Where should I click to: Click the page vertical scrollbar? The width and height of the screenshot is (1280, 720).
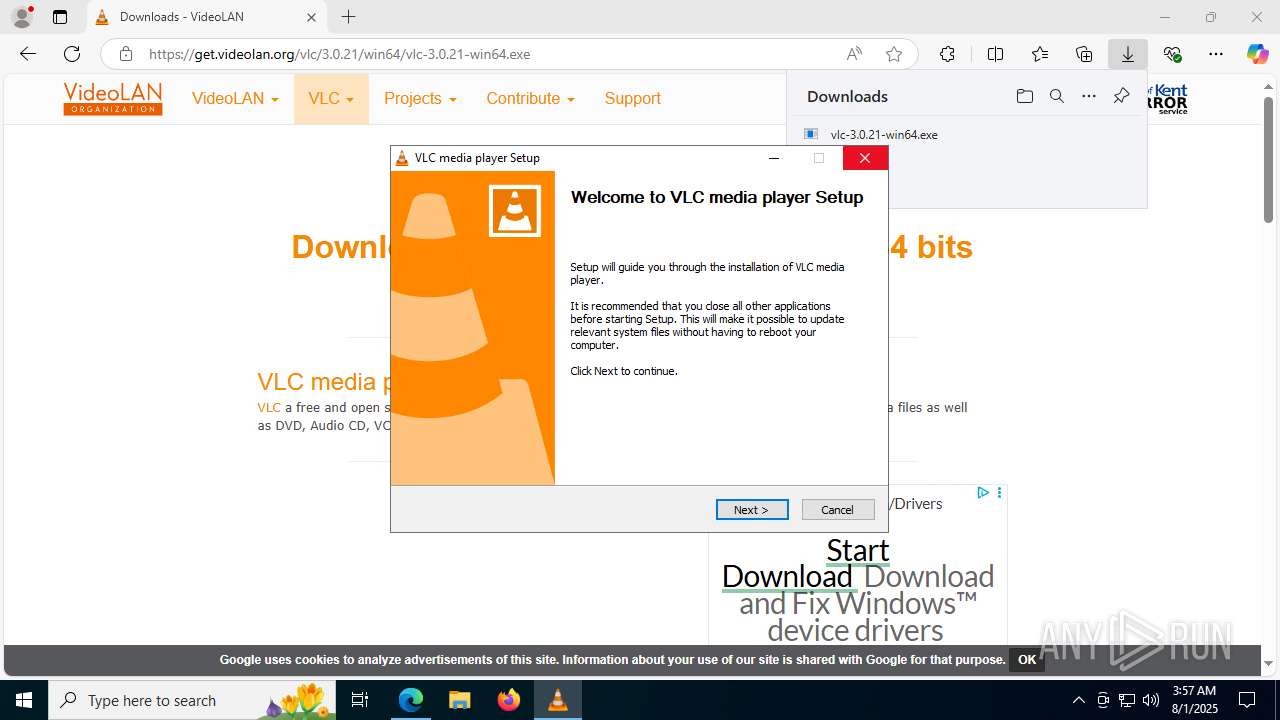(x=1268, y=160)
